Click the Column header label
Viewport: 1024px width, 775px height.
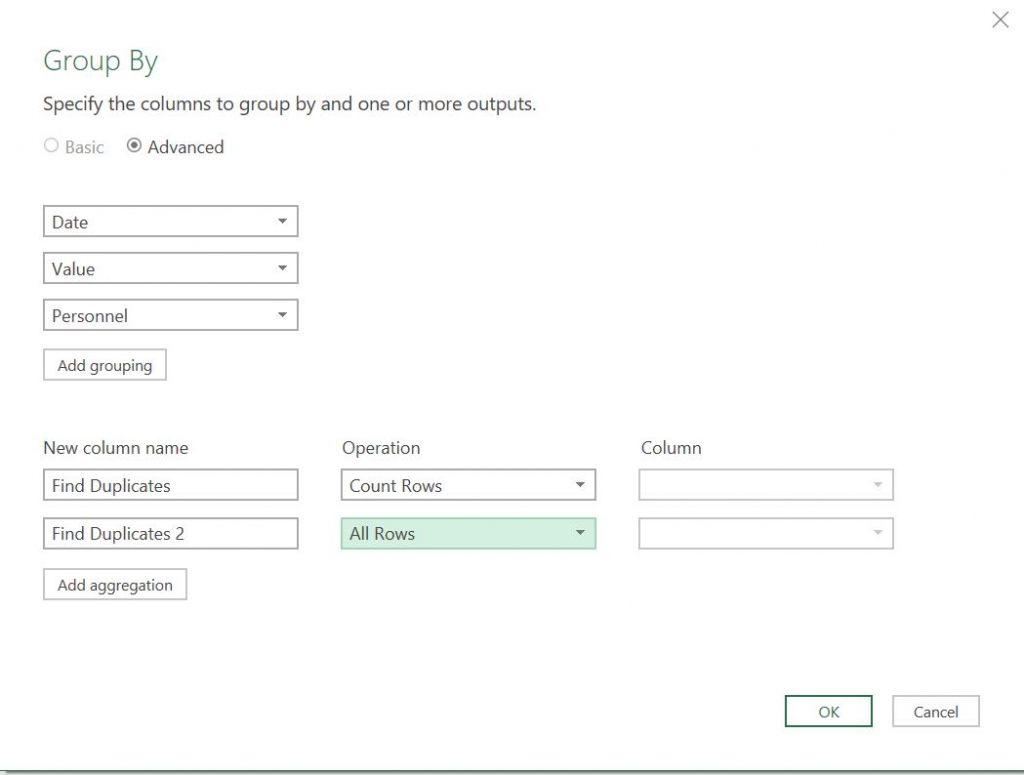coord(671,448)
